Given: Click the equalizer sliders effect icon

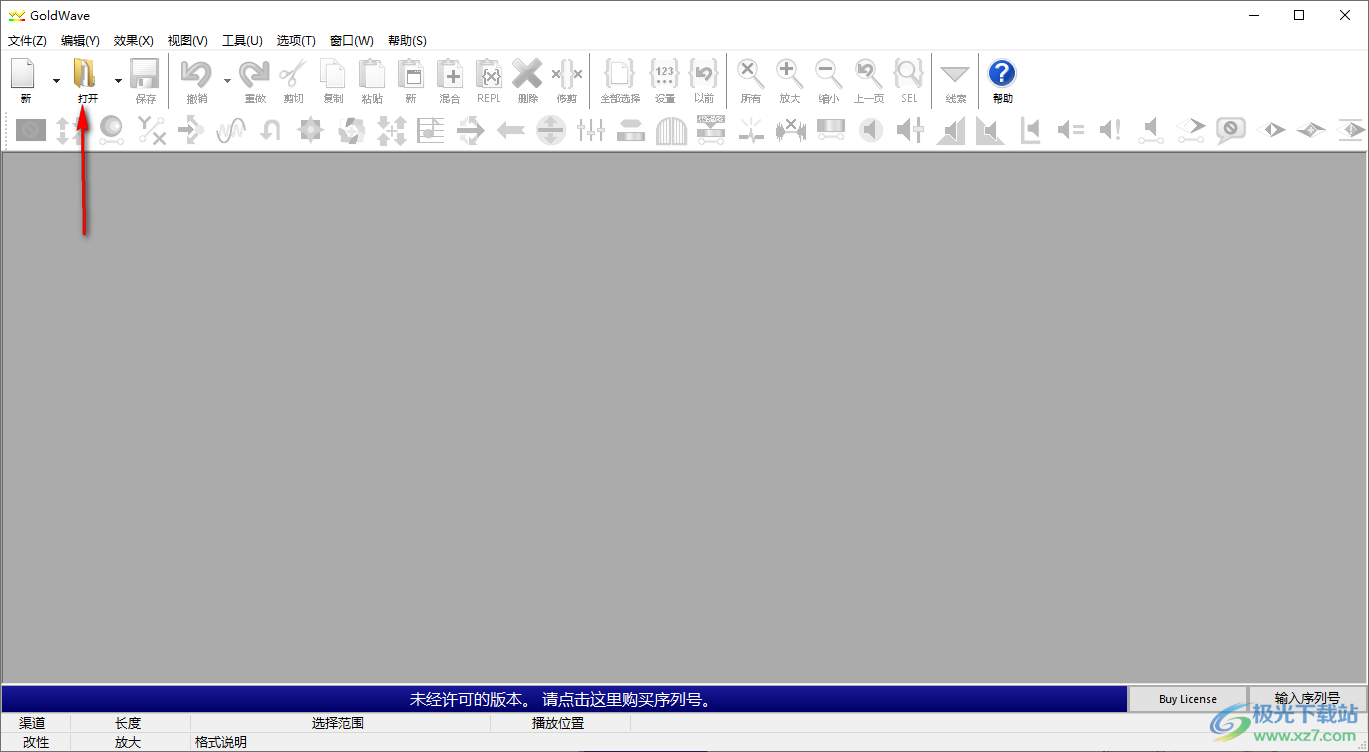Looking at the screenshot, I should pos(591,129).
